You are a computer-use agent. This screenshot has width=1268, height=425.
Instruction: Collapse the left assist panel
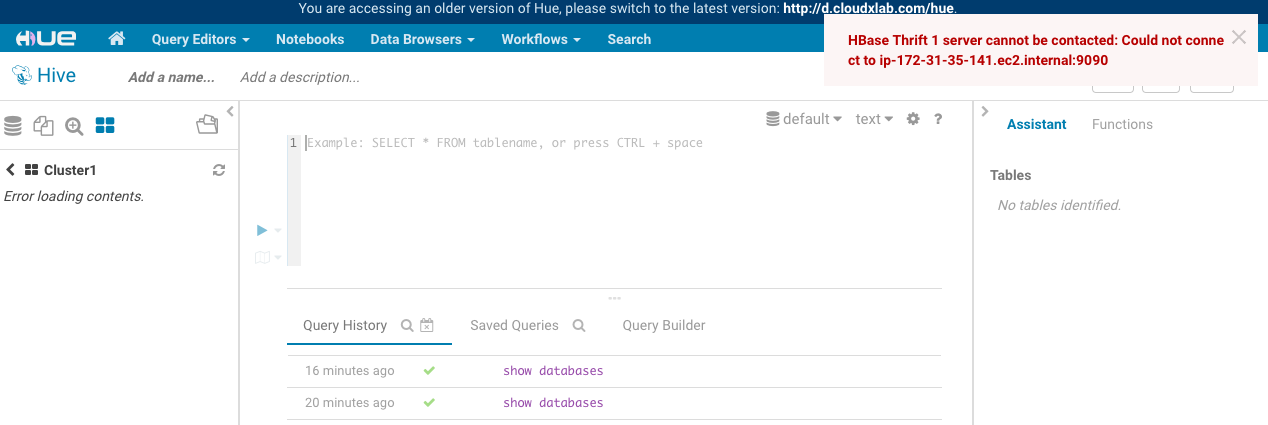pyautogui.click(x=230, y=111)
